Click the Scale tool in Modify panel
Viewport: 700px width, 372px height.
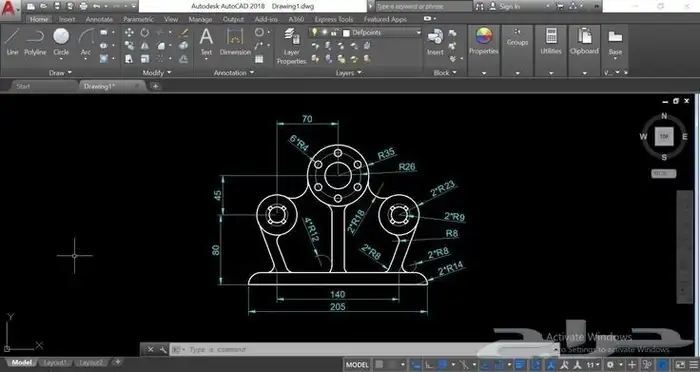click(145, 59)
